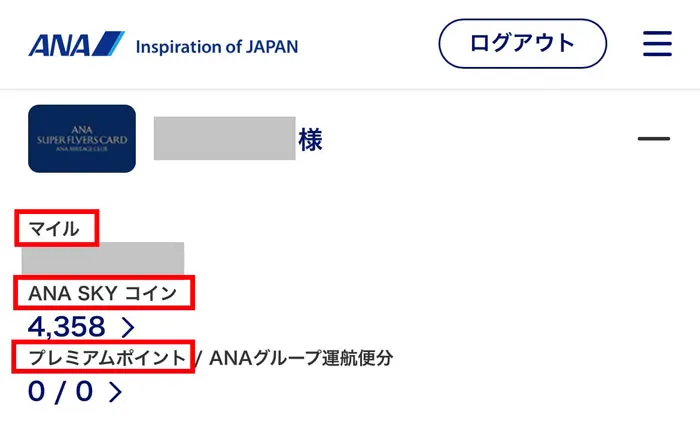This screenshot has width=700, height=434.
Task: Click the マイル label
Action: click(x=54, y=229)
